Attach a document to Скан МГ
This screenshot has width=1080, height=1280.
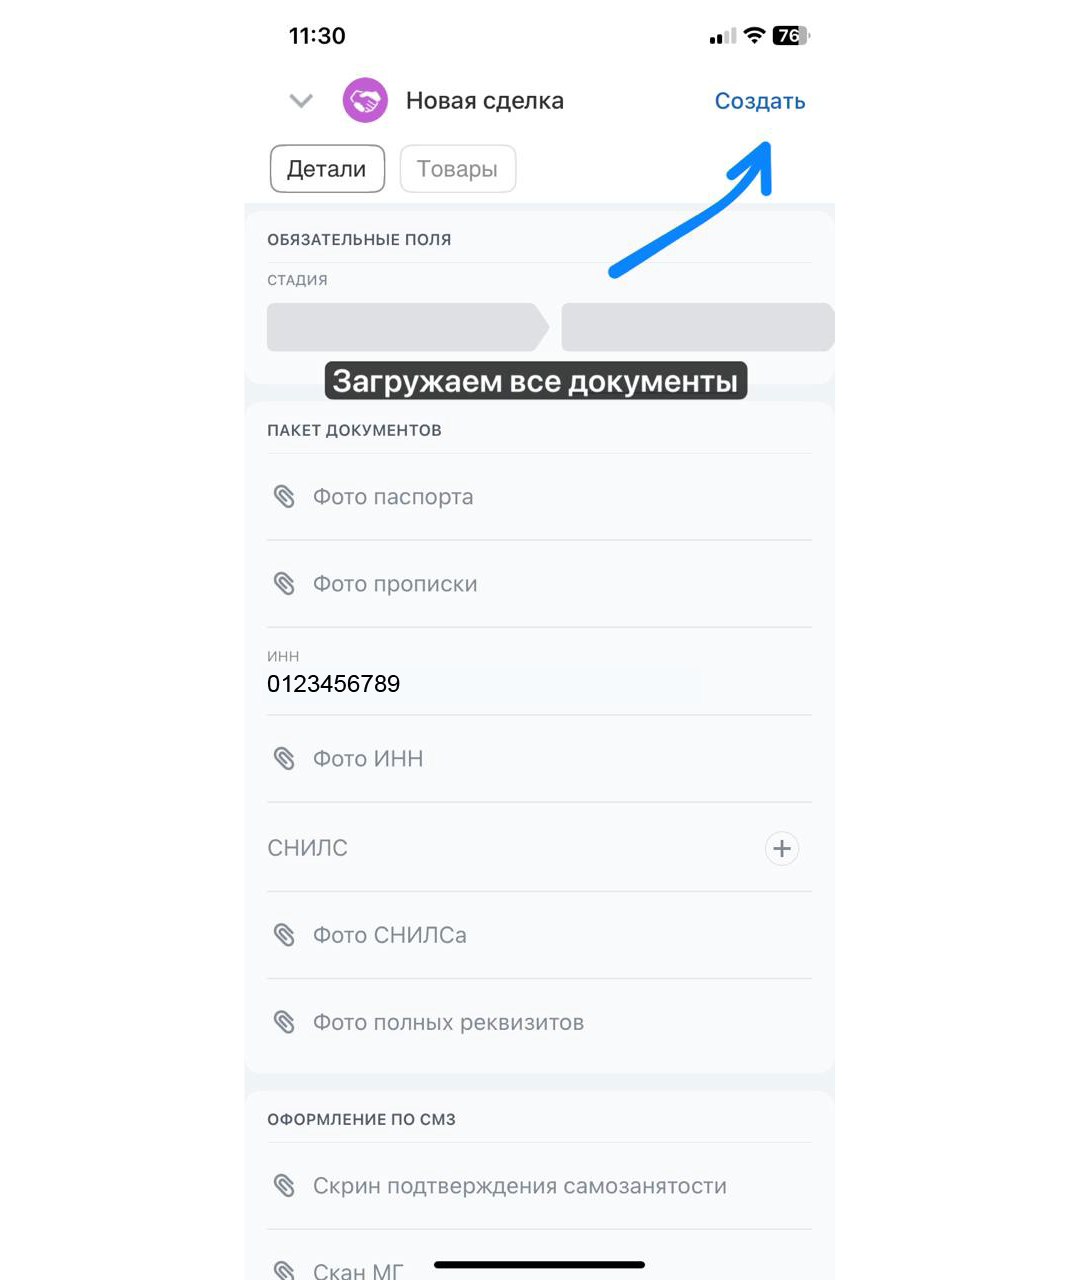click(285, 1268)
